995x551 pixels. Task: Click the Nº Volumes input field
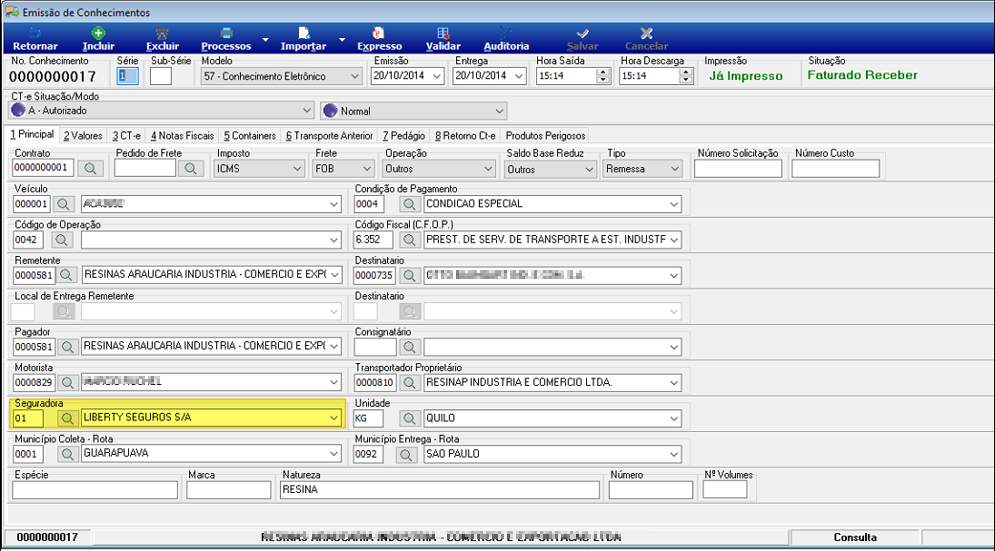pos(725,490)
